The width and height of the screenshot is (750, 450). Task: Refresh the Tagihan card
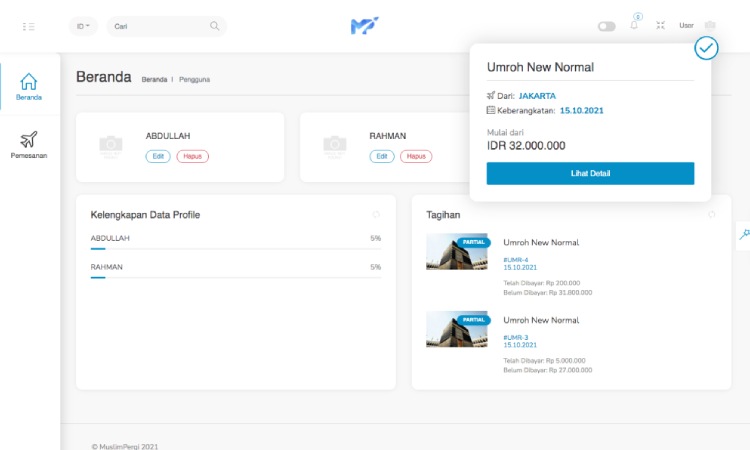712,215
